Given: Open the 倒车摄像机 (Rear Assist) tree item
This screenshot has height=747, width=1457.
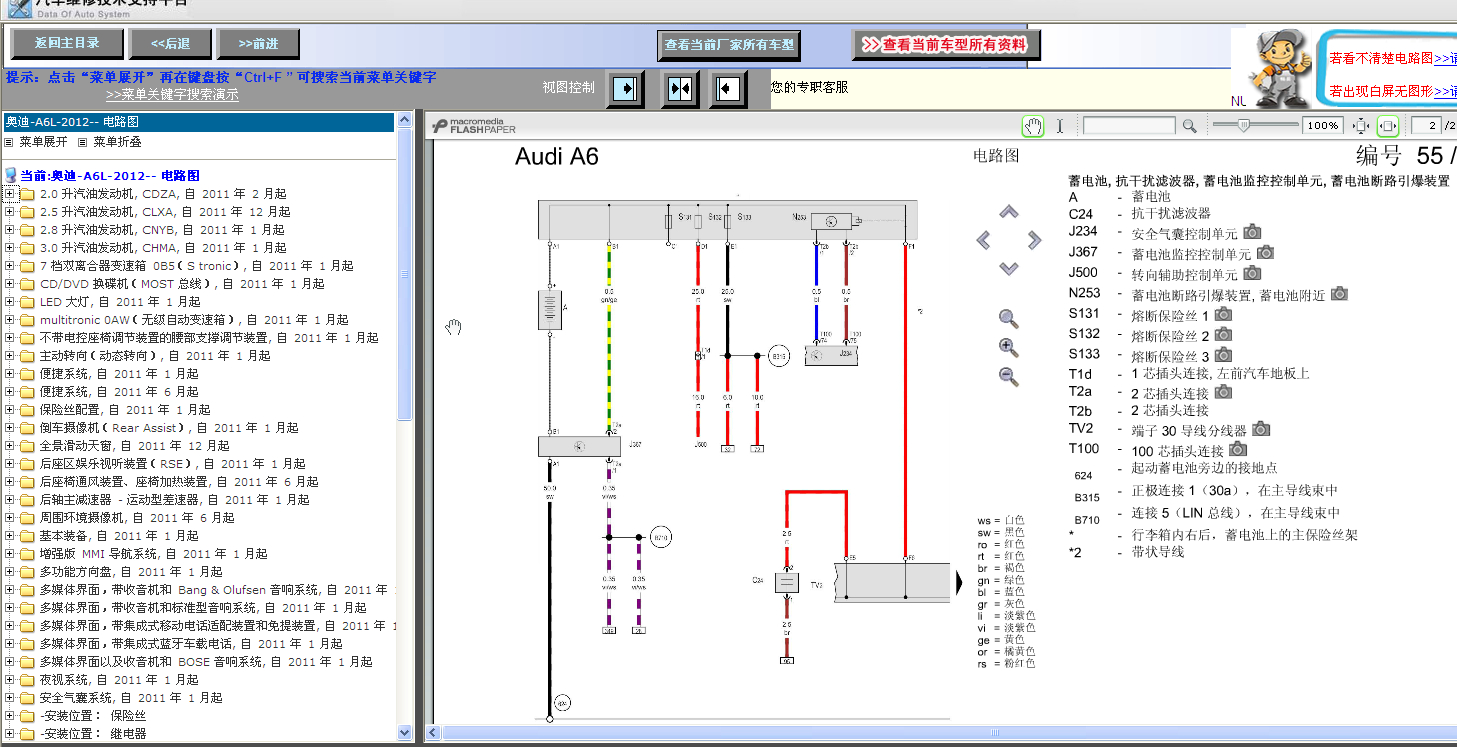Looking at the screenshot, I should (169, 428).
